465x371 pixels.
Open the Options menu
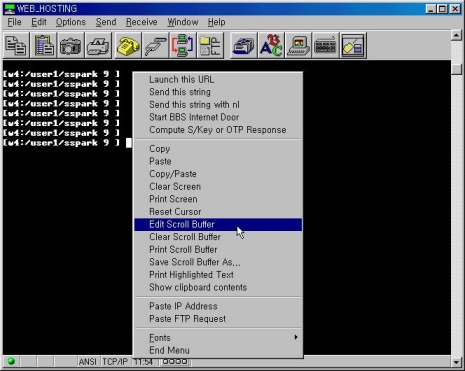pos(71,22)
